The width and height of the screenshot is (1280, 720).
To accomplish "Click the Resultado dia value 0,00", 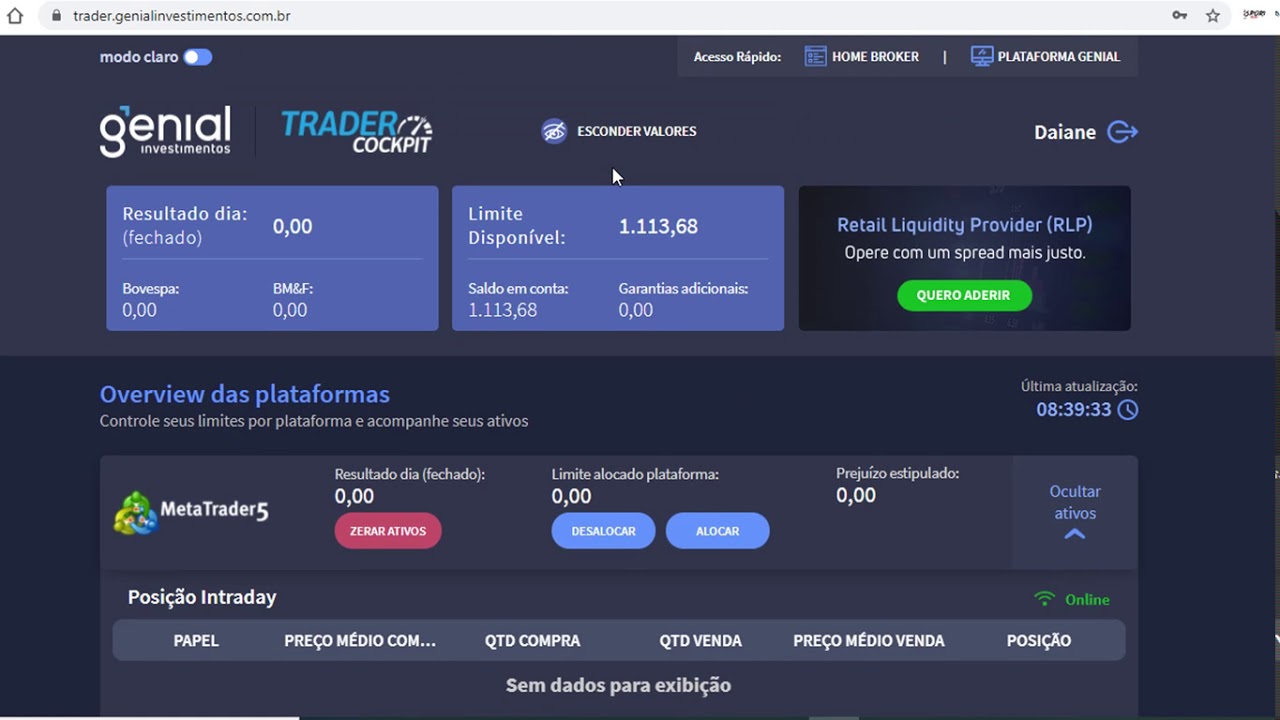I will coord(292,227).
